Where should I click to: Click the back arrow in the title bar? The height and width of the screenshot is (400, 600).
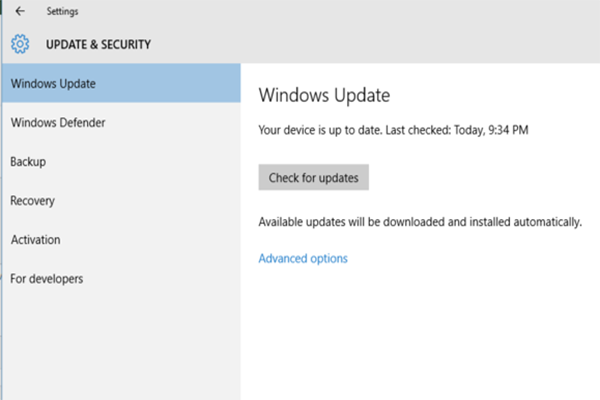click(21, 12)
